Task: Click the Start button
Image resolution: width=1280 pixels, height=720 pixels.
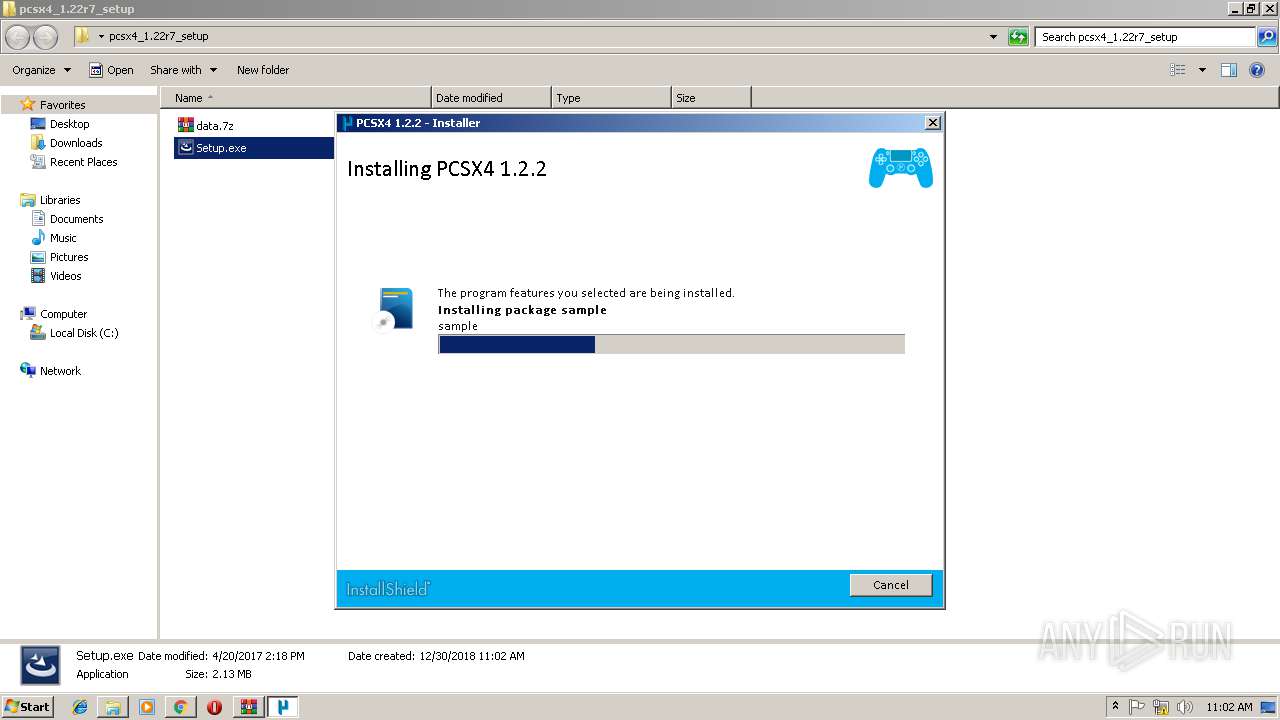Action: [x=27, y=706]
